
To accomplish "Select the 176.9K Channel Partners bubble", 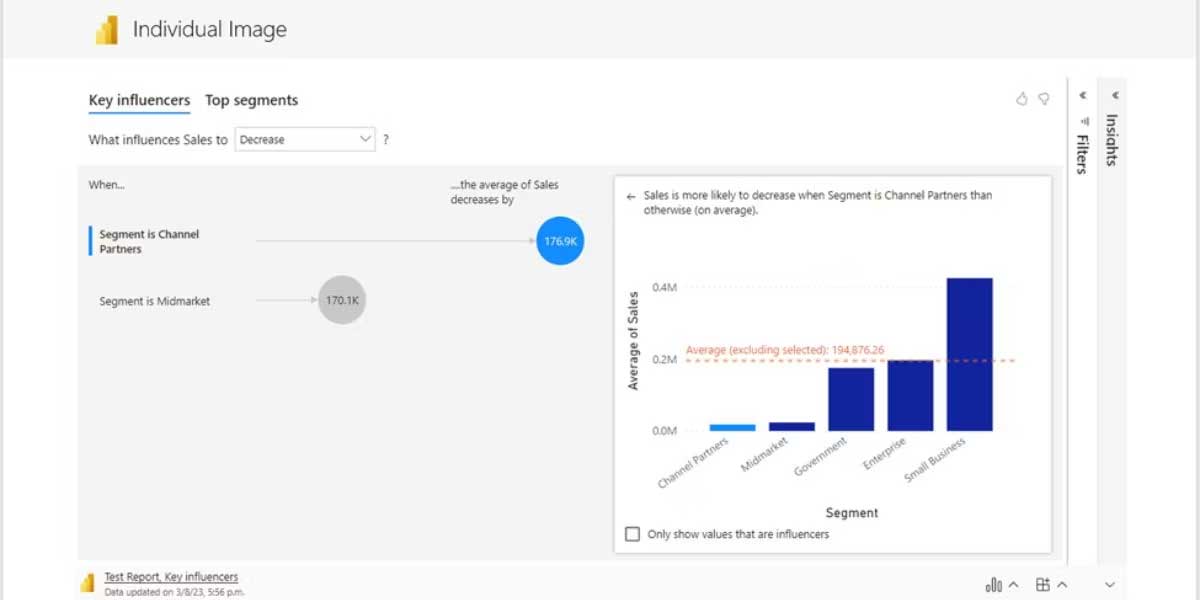I will 560,241.
